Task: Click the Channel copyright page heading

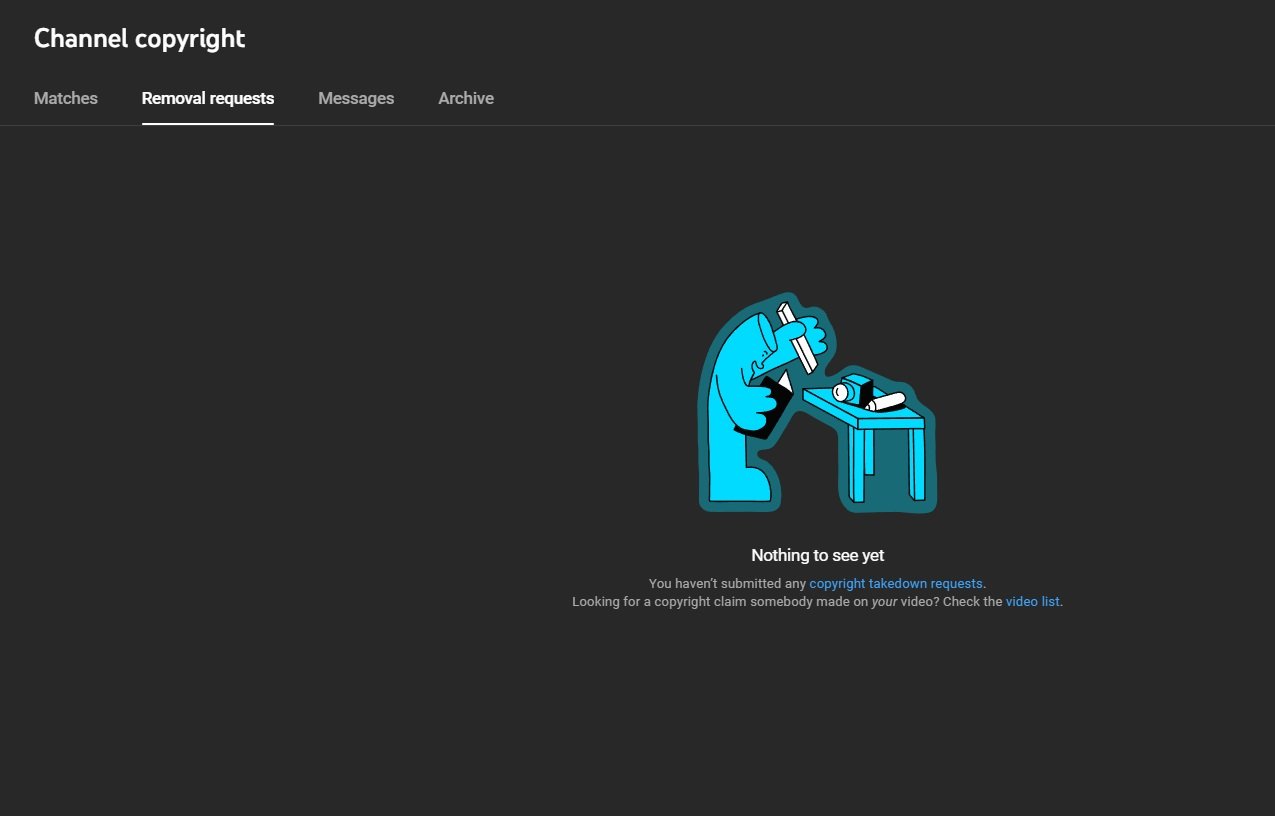Action: tap(140, 39)
